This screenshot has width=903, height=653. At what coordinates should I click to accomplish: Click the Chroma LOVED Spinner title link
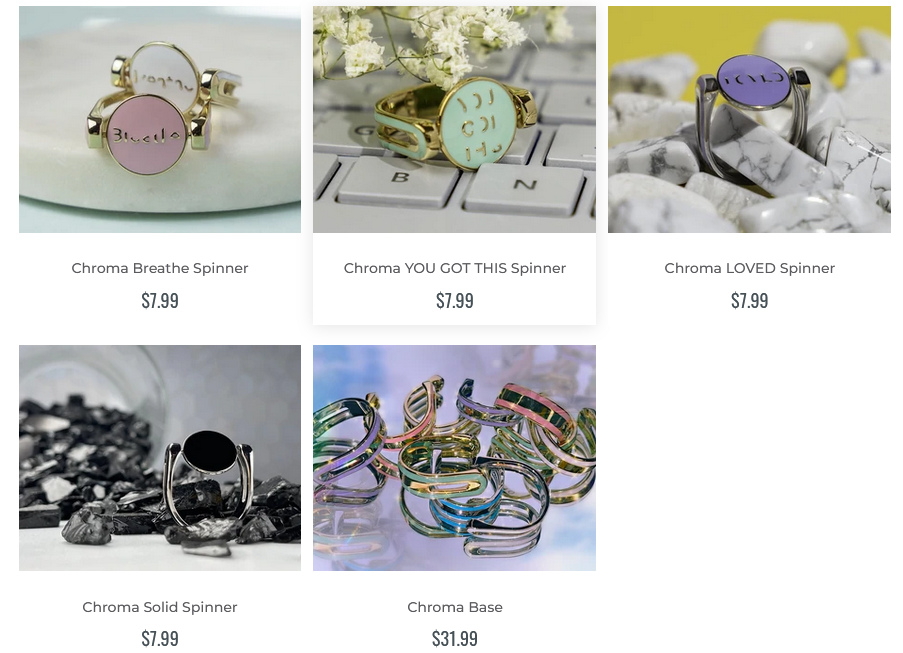(x=749, y=268)
